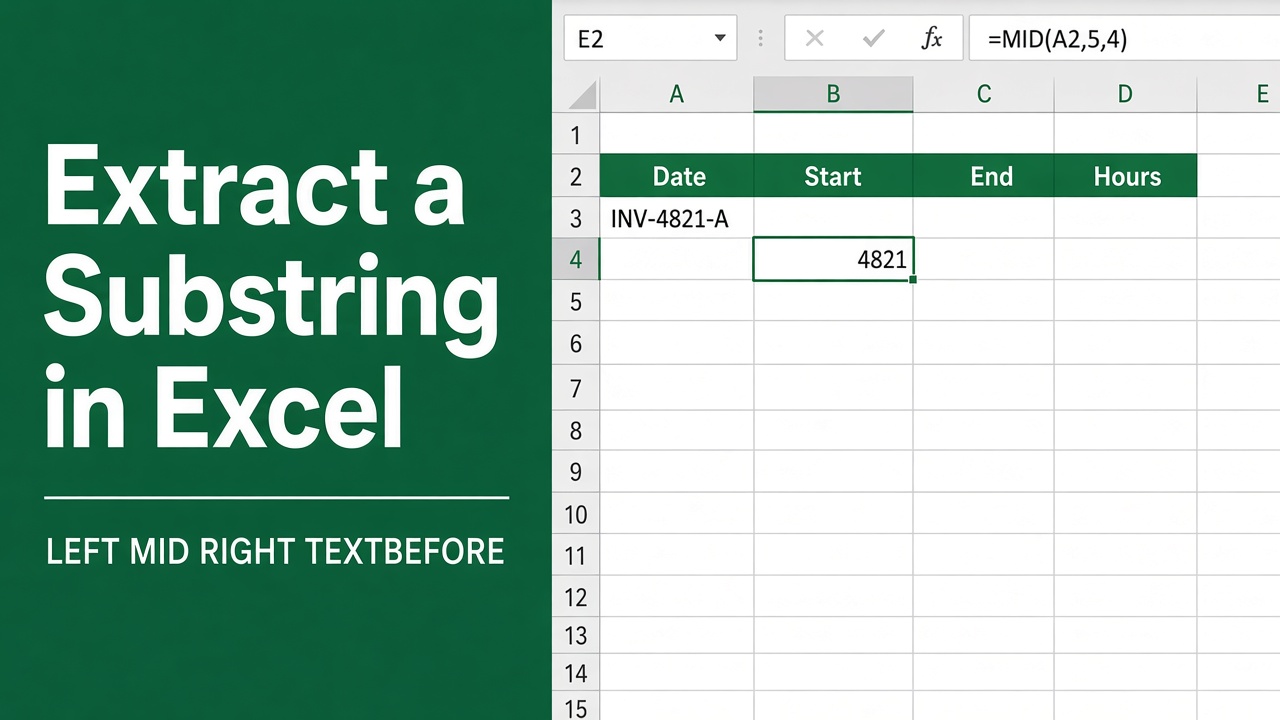The height and width of the screenshot is (720, 1280).
Task: Click the Start header cell
Action: (x=833, y=176)
